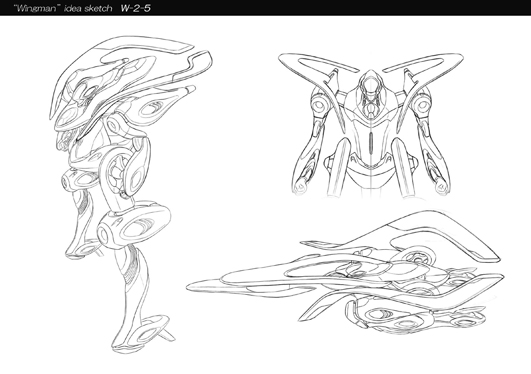Click the front-view robot's left shoulder ring
Screen dimensions: 531x374
(319, 104)
